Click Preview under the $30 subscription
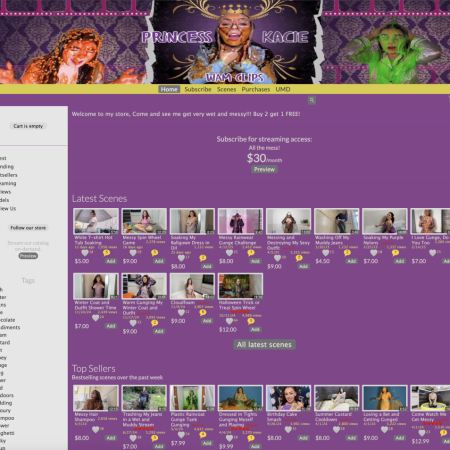Image resolution: width=450 pixels, height=450 pixels. [264, 169]
